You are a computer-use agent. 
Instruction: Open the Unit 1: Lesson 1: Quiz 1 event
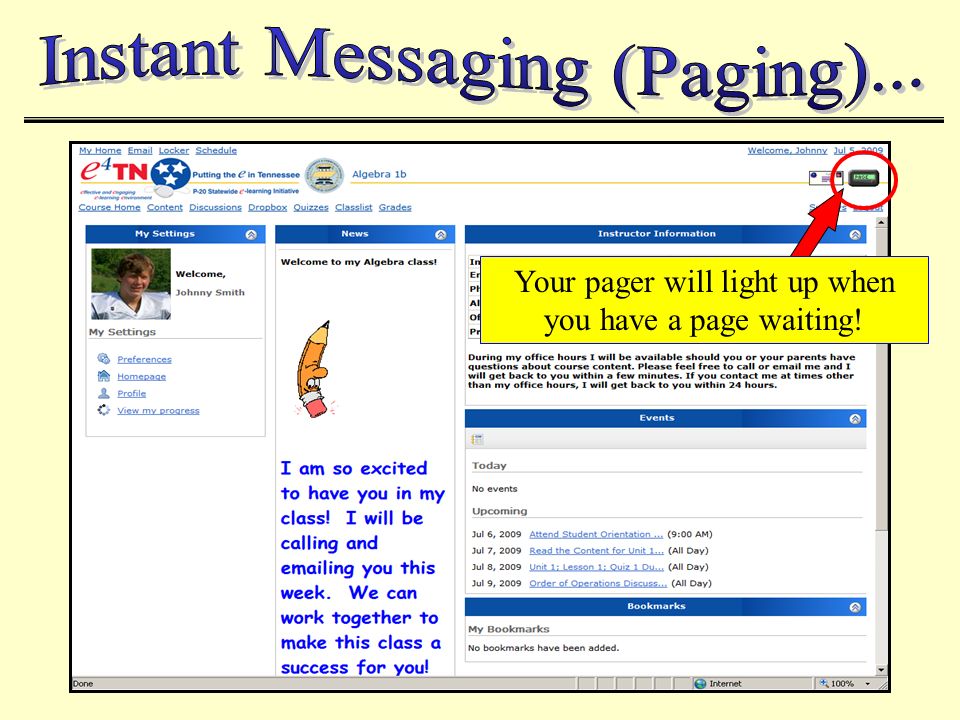point(596,568)
